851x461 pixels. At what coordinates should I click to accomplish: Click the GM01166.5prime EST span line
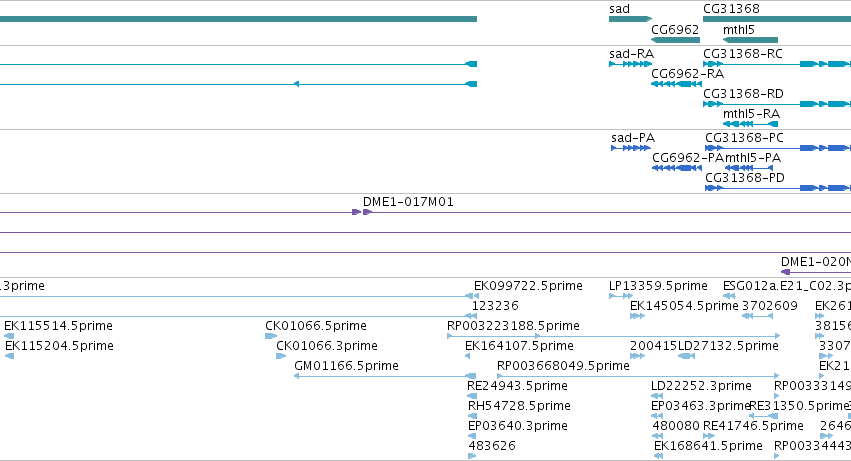[x=385, y=376]
